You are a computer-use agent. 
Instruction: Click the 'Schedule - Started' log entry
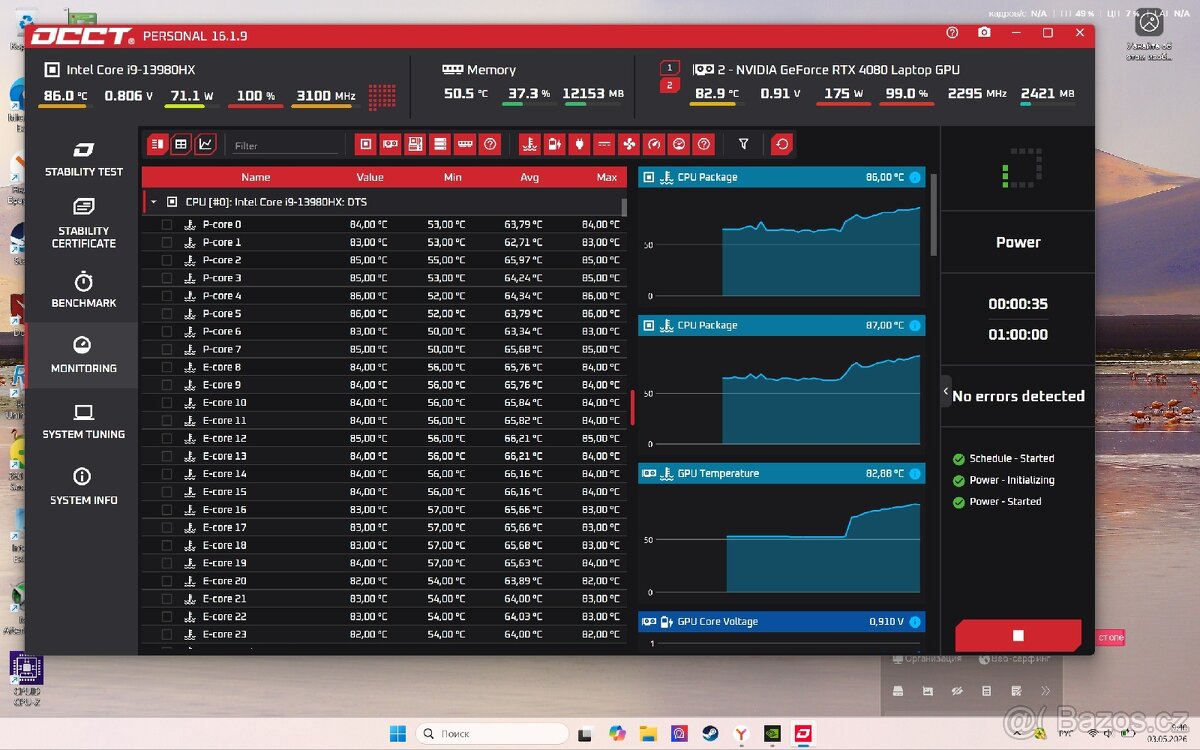[x=1011, y=458]
